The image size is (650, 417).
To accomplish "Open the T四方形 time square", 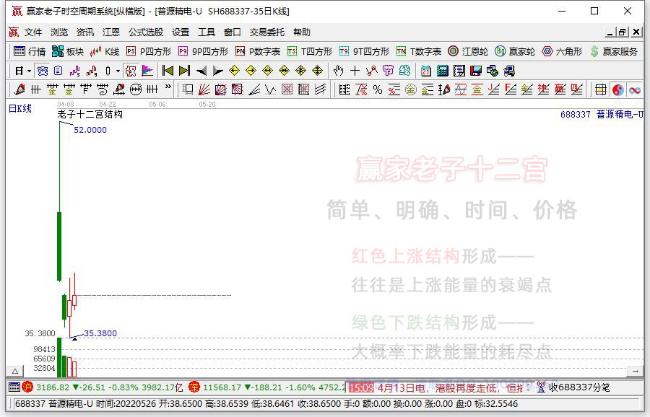I will (x=310, y=51).
